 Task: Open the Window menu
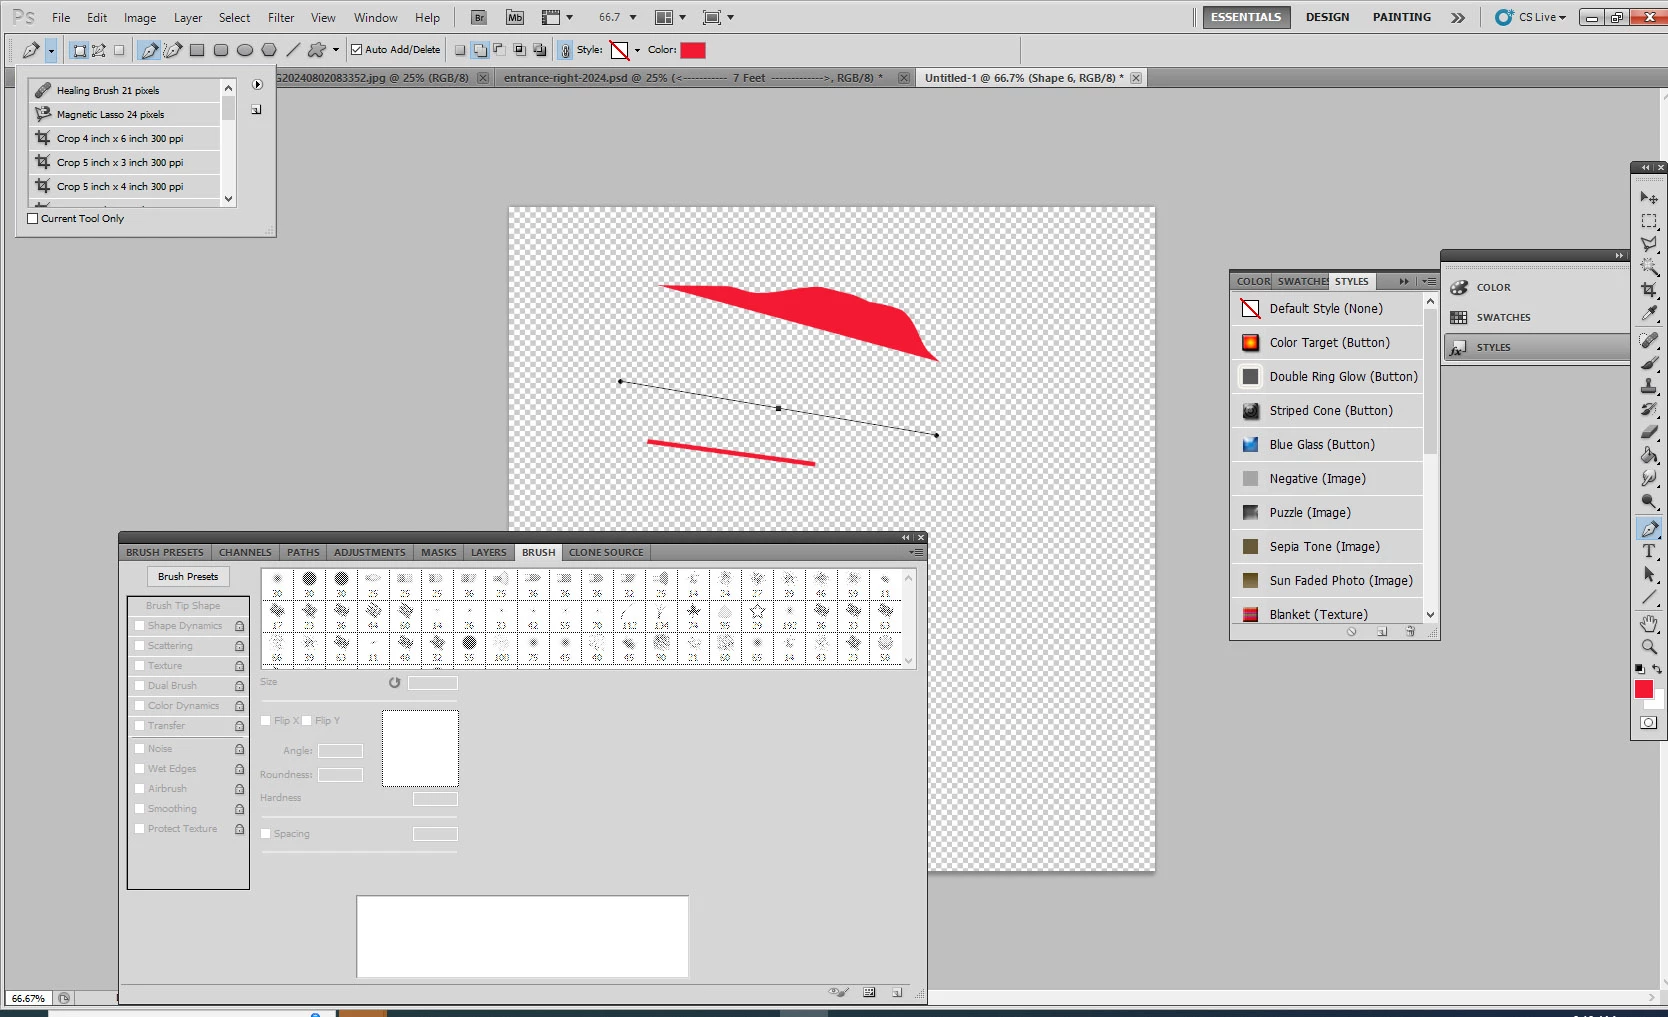click(x=375, y=18)
